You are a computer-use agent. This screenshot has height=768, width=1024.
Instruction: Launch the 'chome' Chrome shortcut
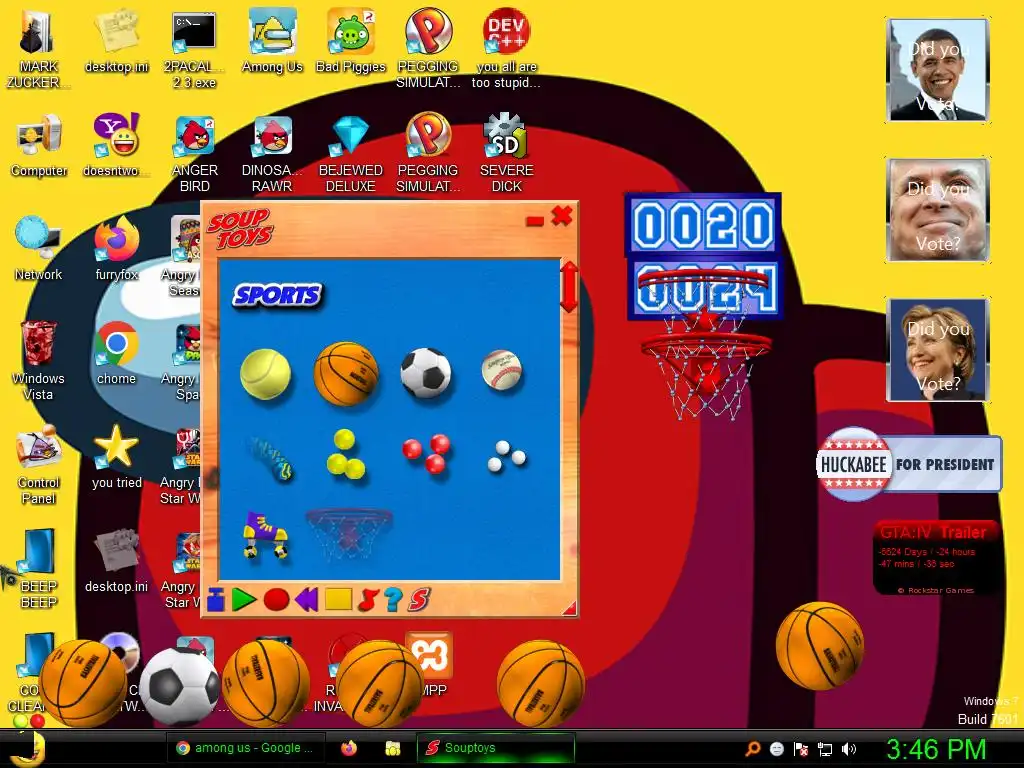tap(116, 353)
